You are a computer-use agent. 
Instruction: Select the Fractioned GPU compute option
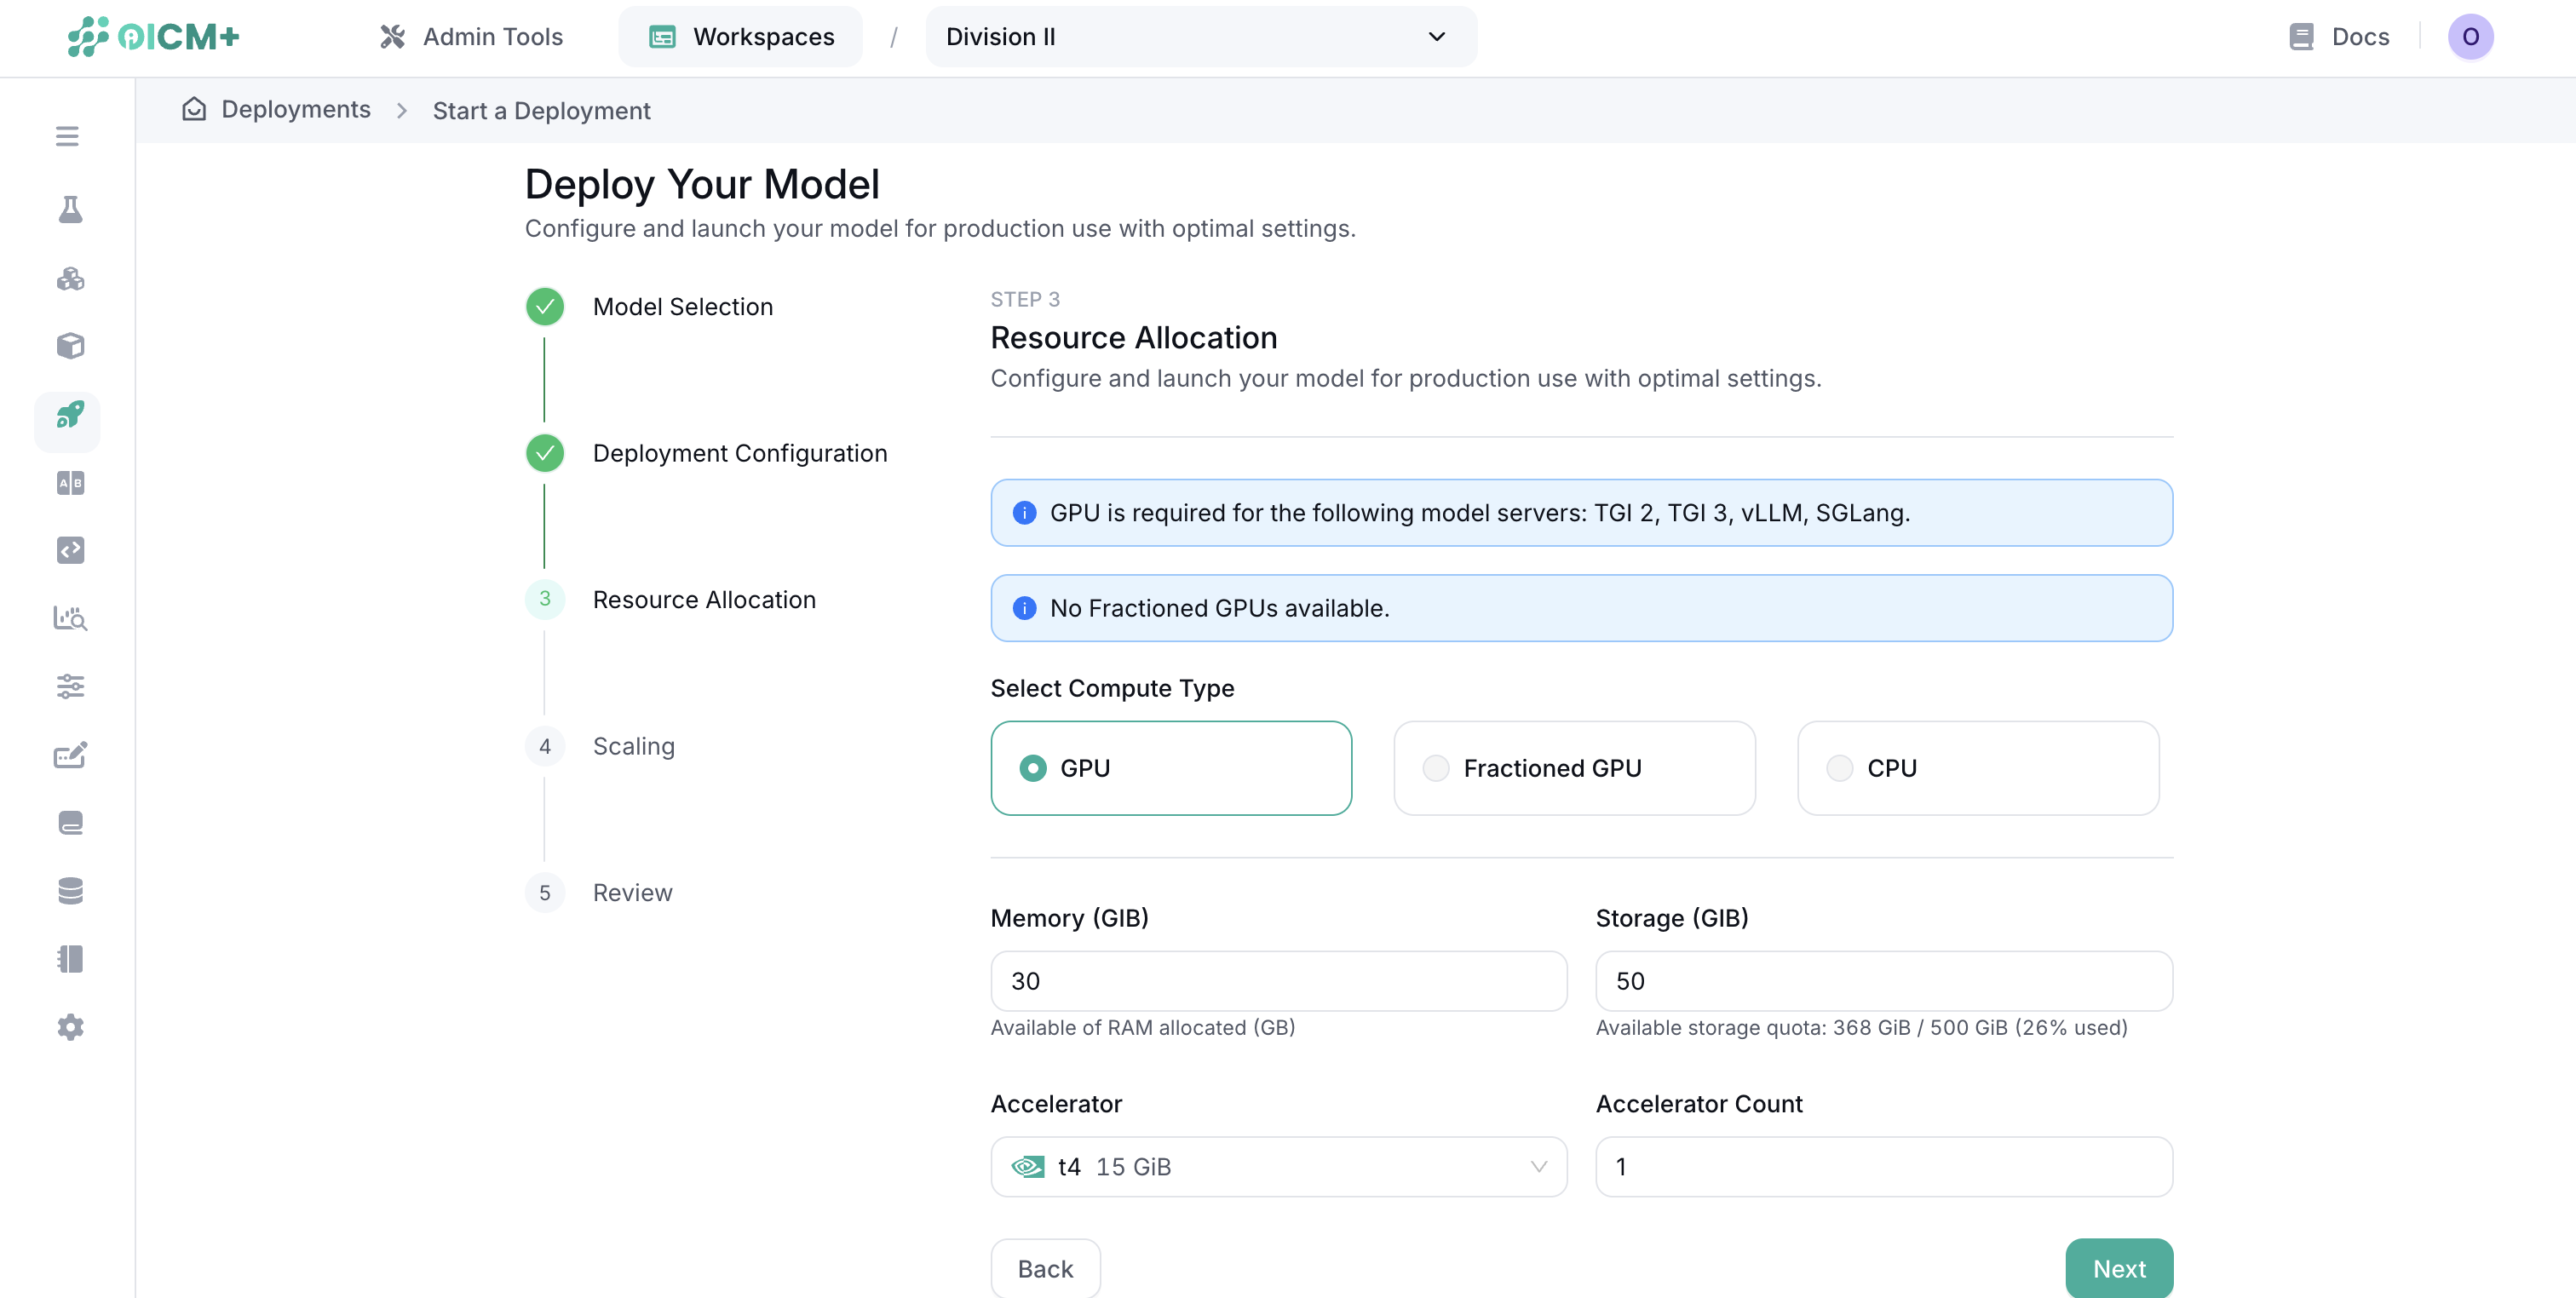click(1436, 768)
